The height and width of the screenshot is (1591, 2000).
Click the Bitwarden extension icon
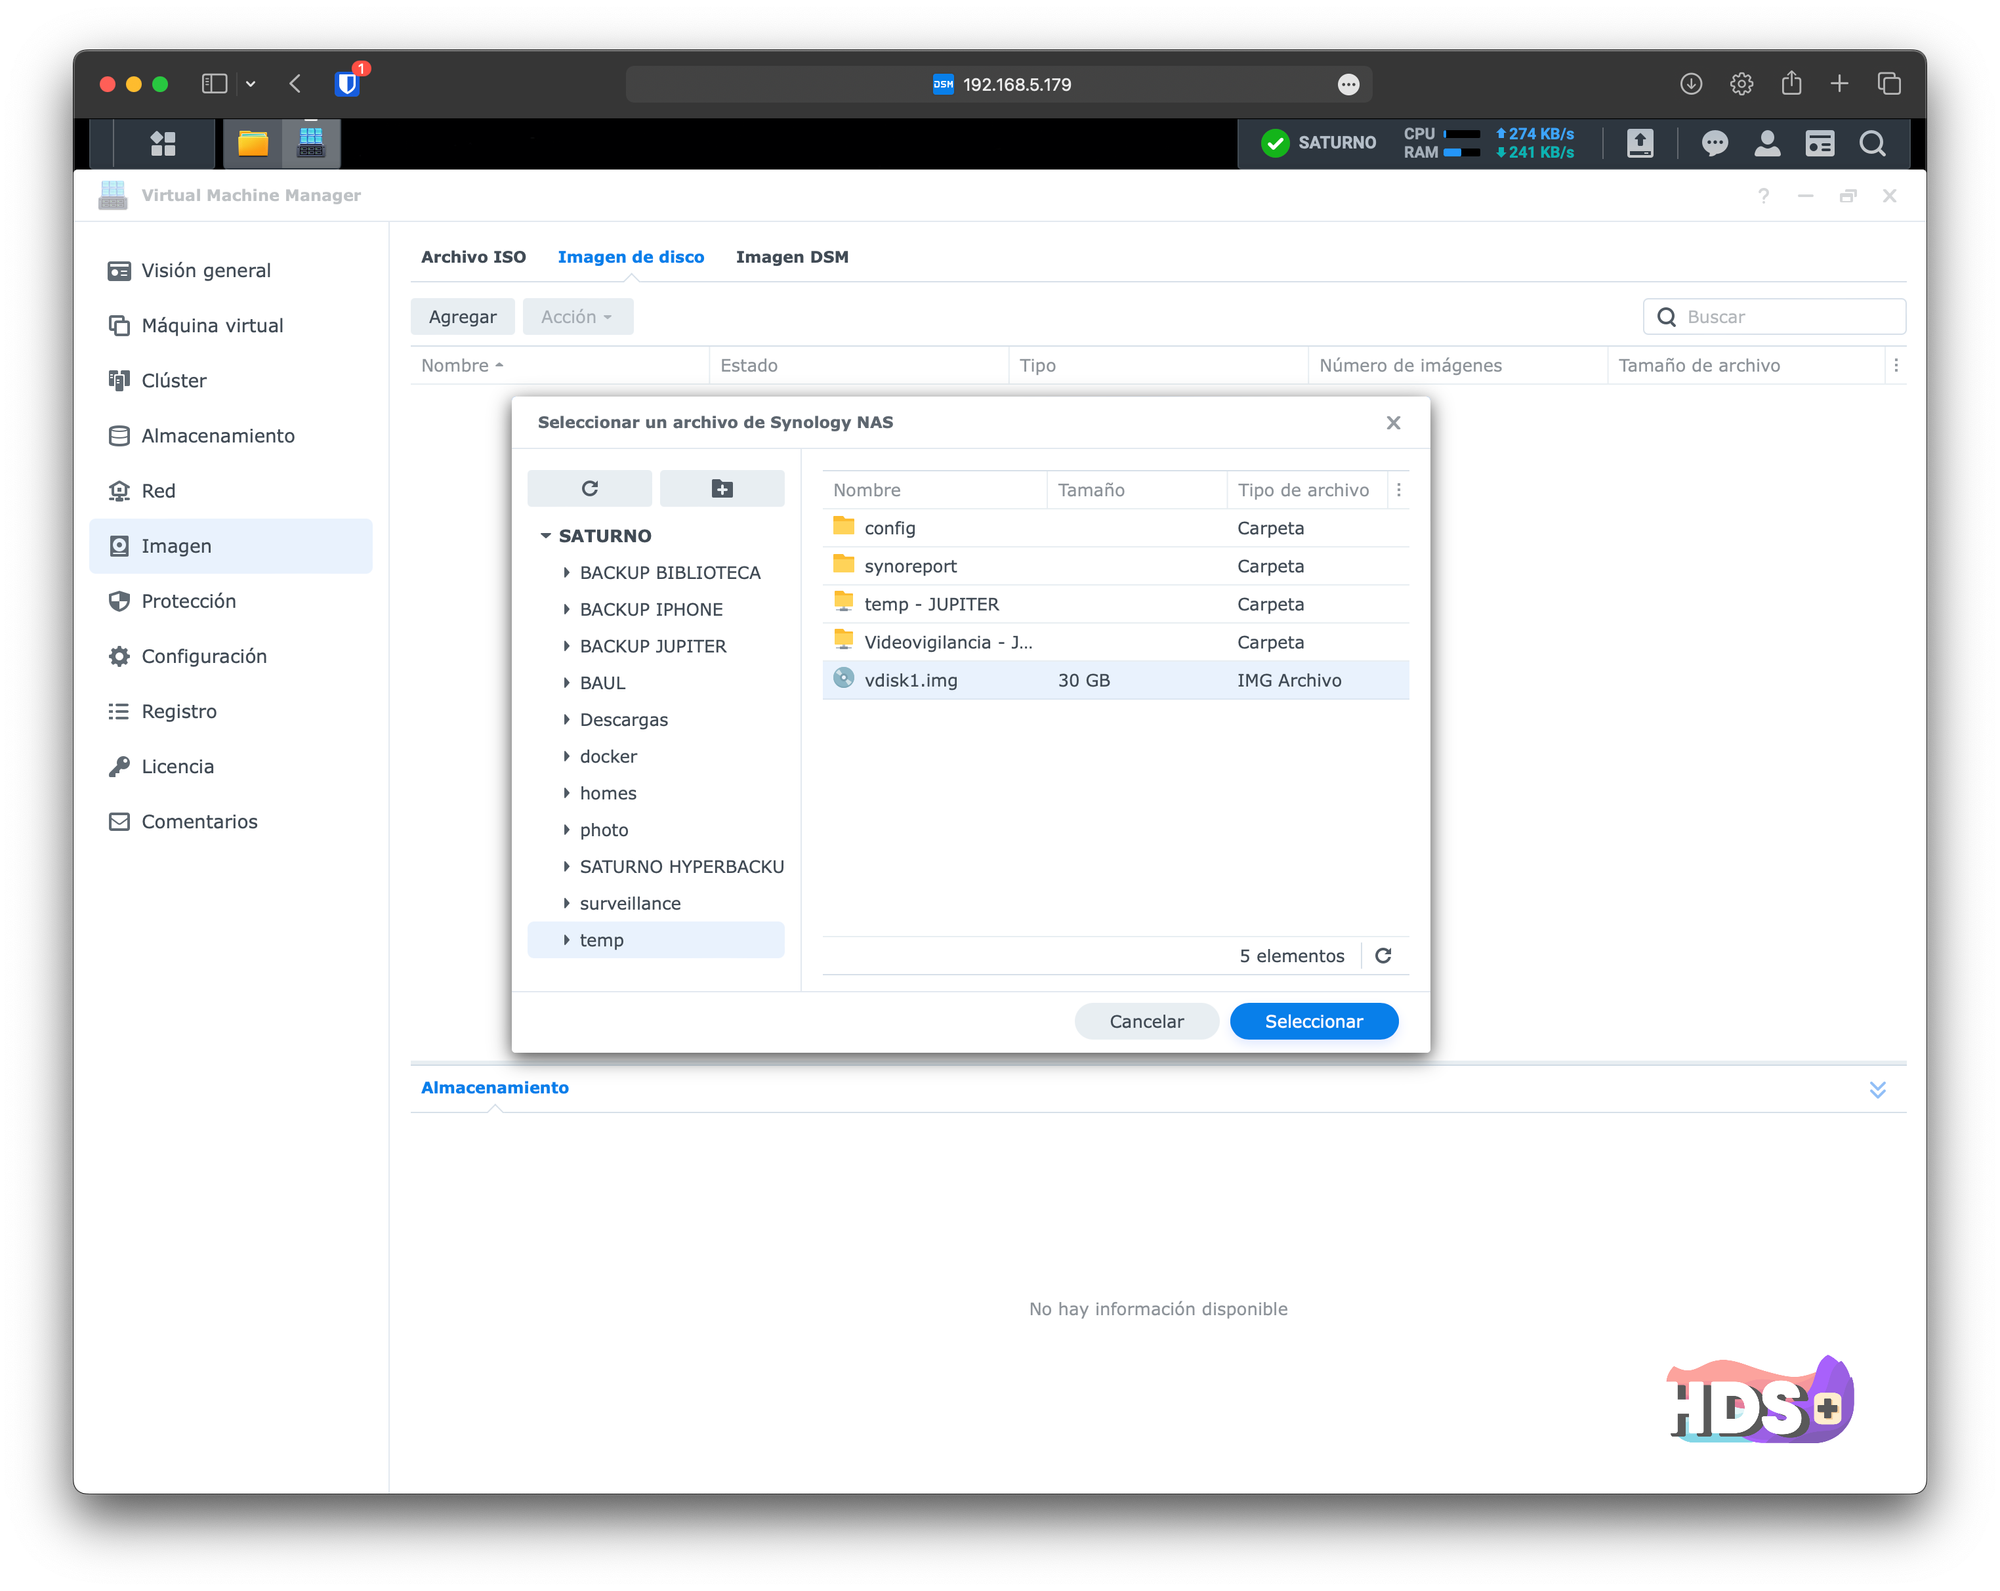click(348, 84)
